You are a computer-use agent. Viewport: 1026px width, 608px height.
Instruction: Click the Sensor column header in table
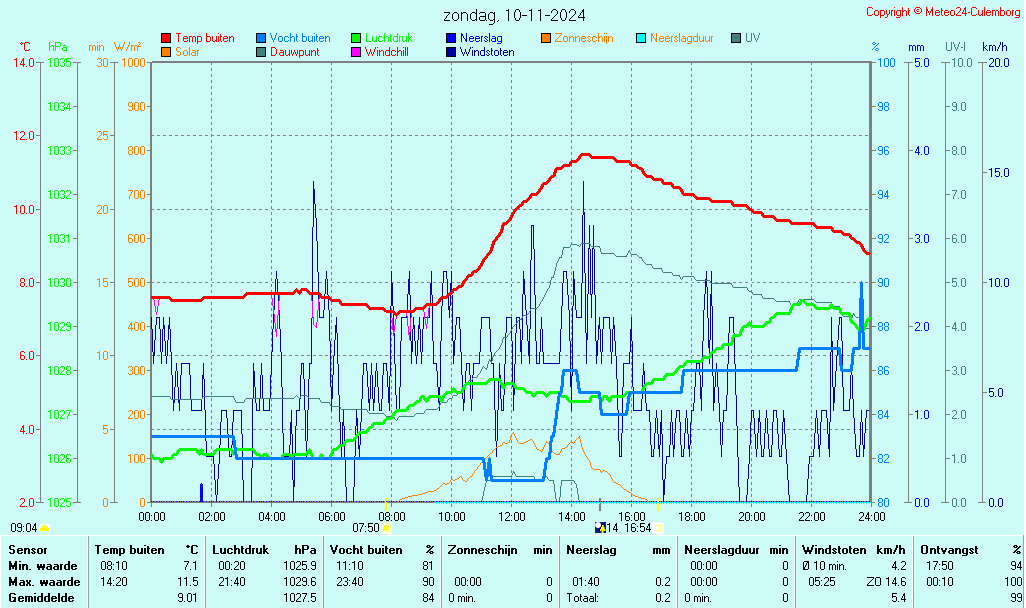[x=28, y=550]
